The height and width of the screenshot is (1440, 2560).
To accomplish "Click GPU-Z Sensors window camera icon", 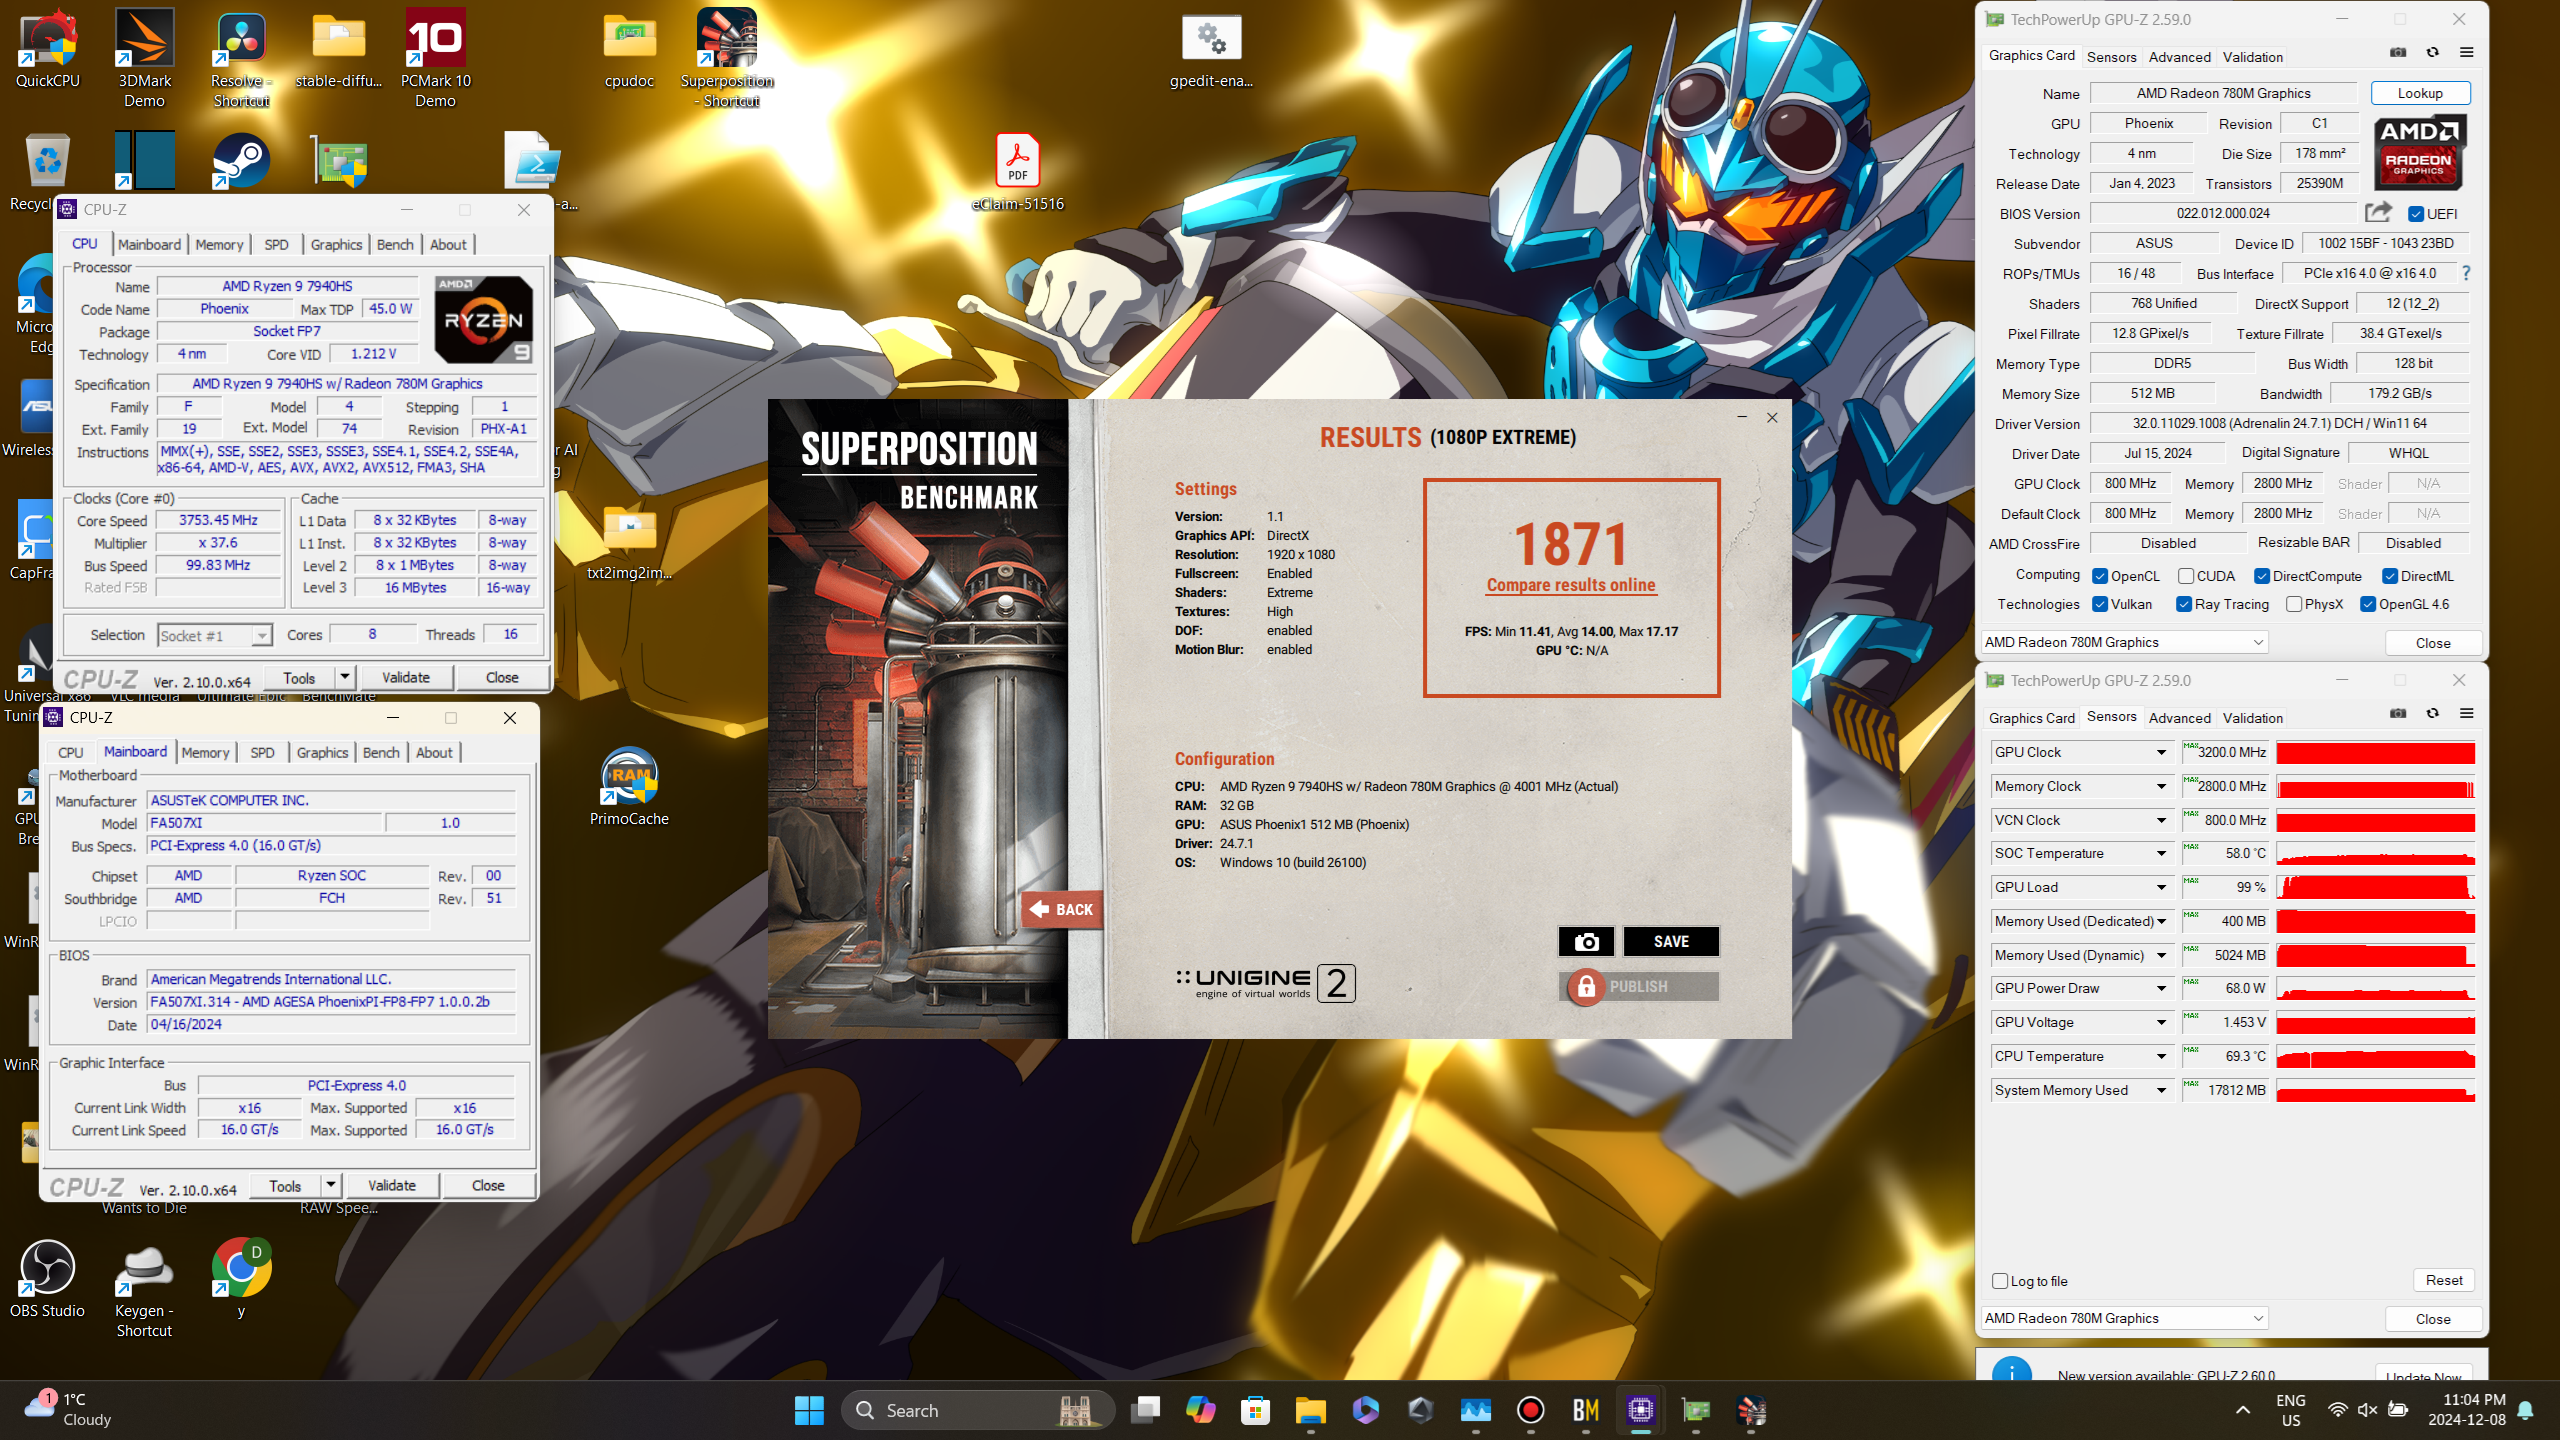I will [2398, 713].
